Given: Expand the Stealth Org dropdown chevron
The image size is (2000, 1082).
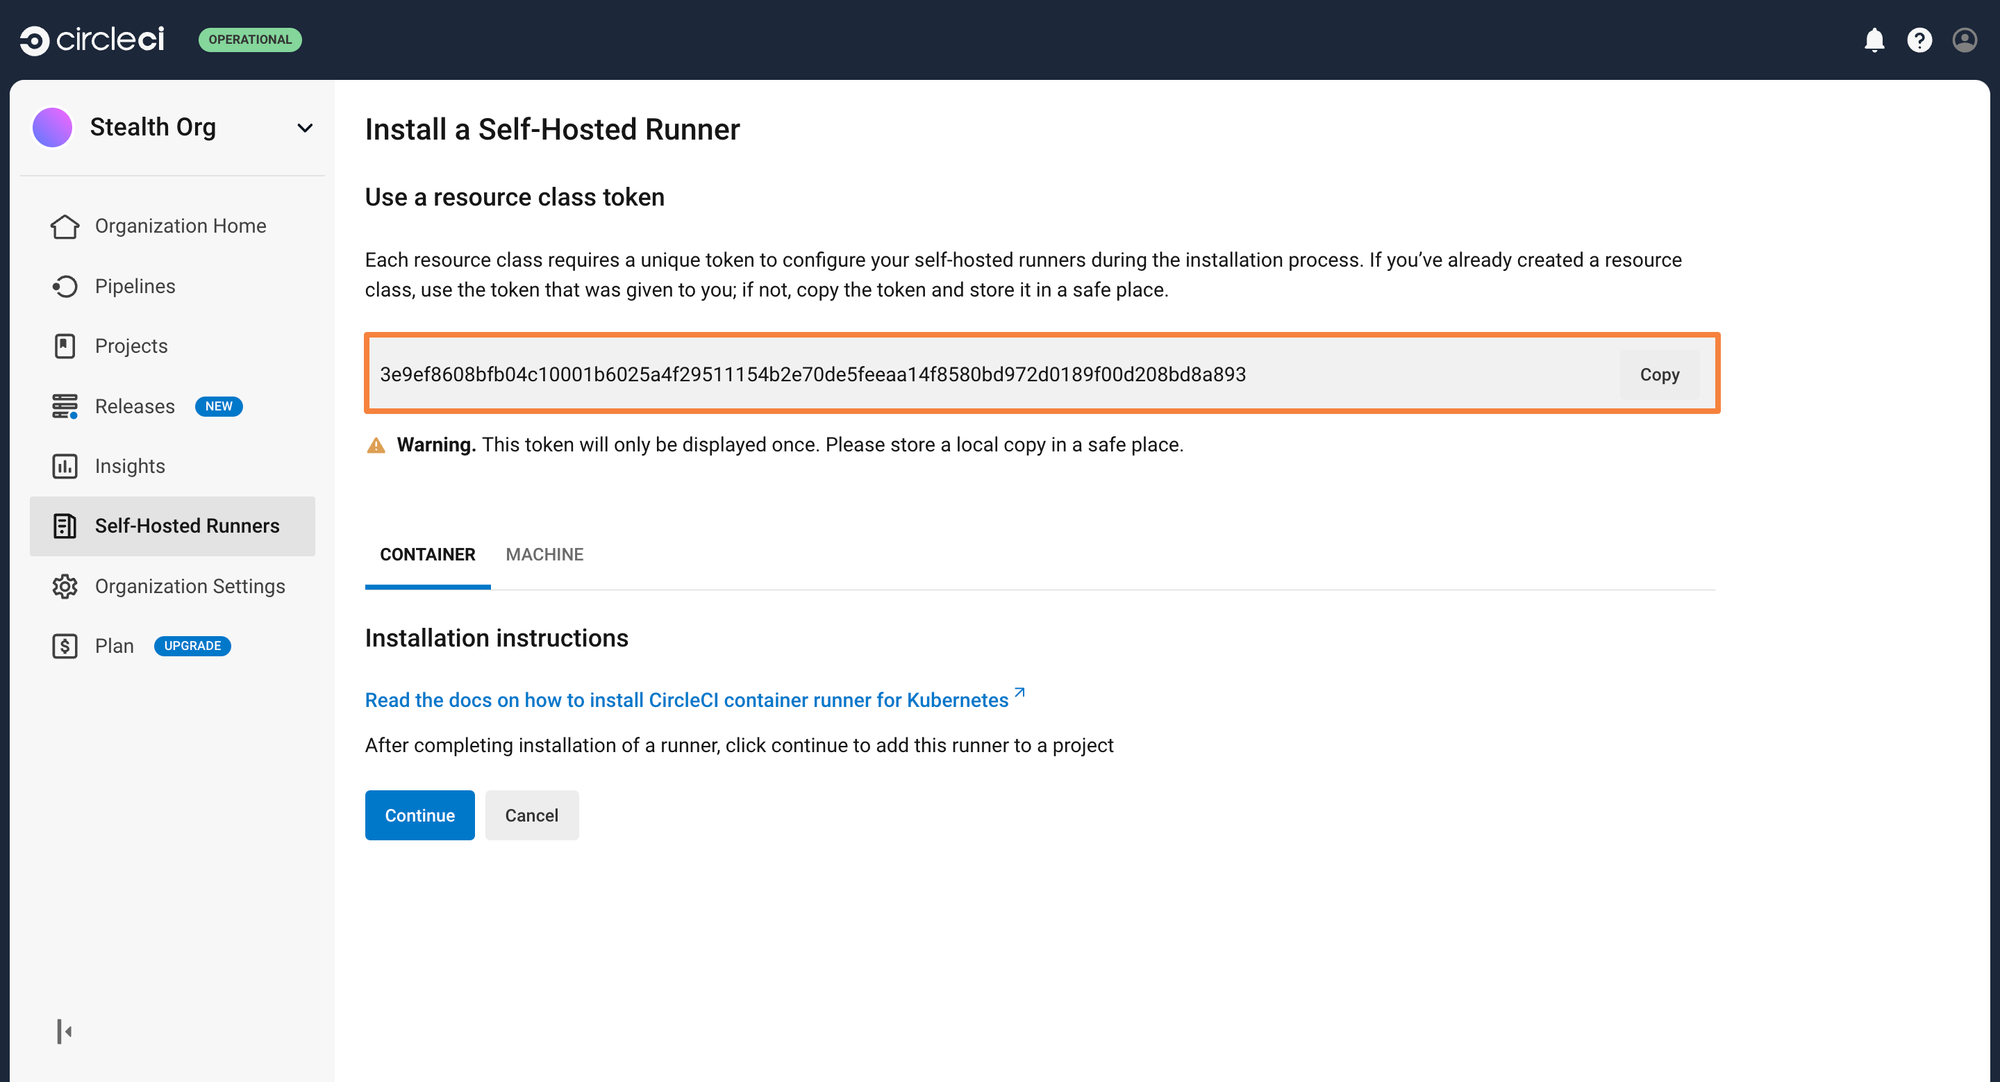Looking at the screenshot, I should point(305,128).
